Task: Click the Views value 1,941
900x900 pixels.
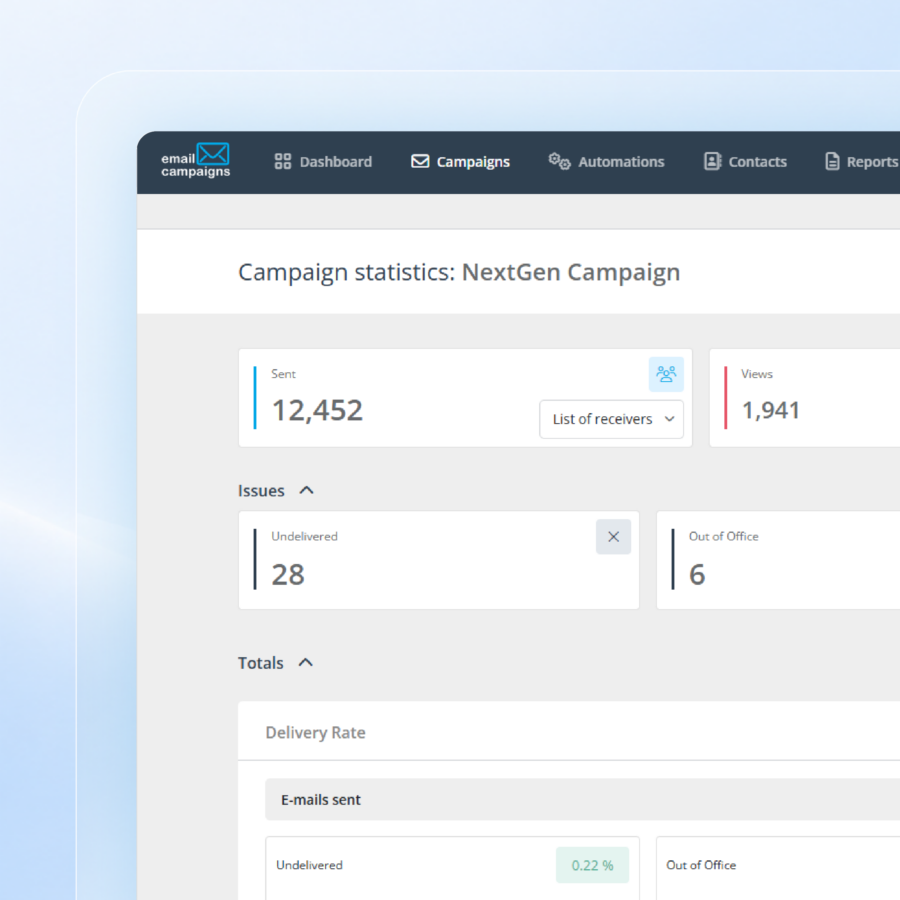Action: [771, 410]
